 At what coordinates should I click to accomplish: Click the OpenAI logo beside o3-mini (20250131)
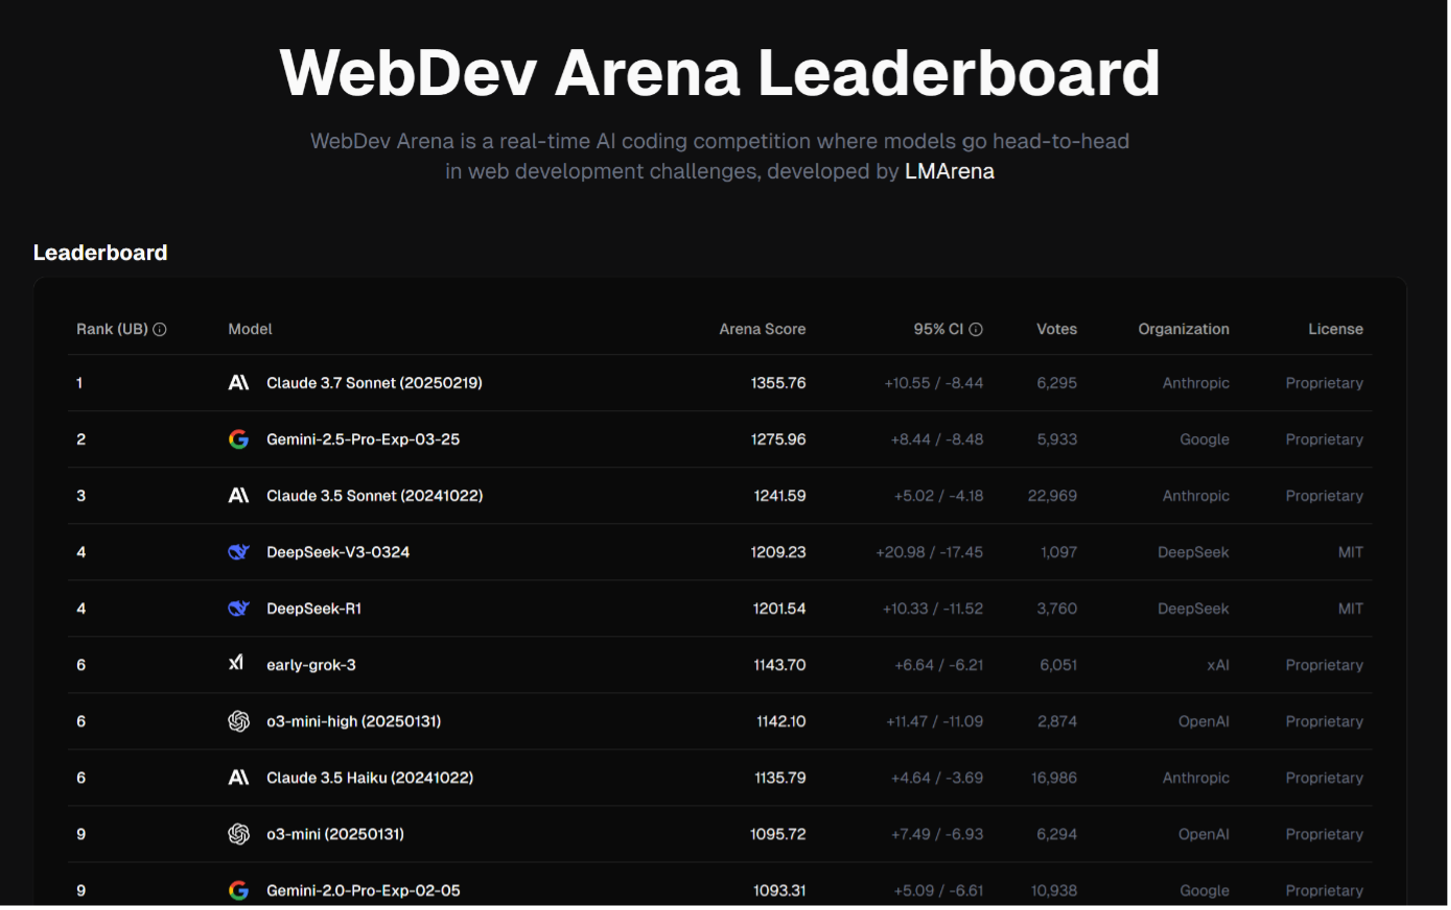(x=239, y=835)
